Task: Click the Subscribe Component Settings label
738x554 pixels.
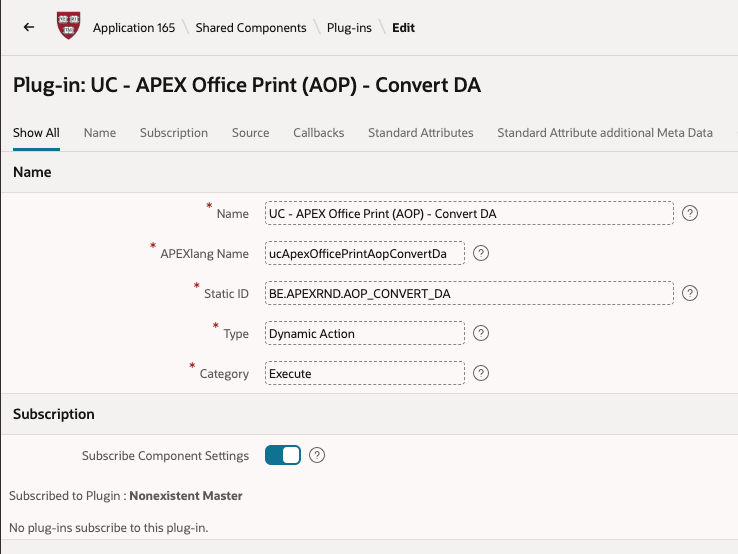Action: coord(165,456)
